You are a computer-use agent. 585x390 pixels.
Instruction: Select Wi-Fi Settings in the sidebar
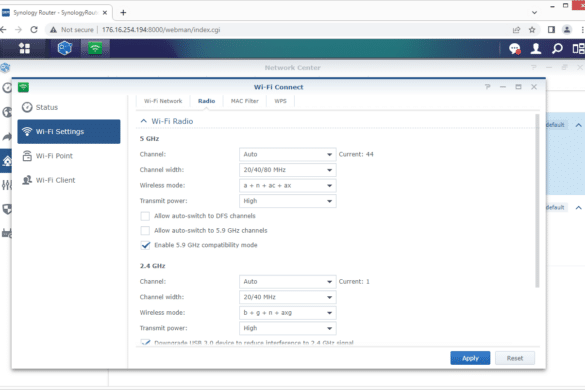(69, 132)
